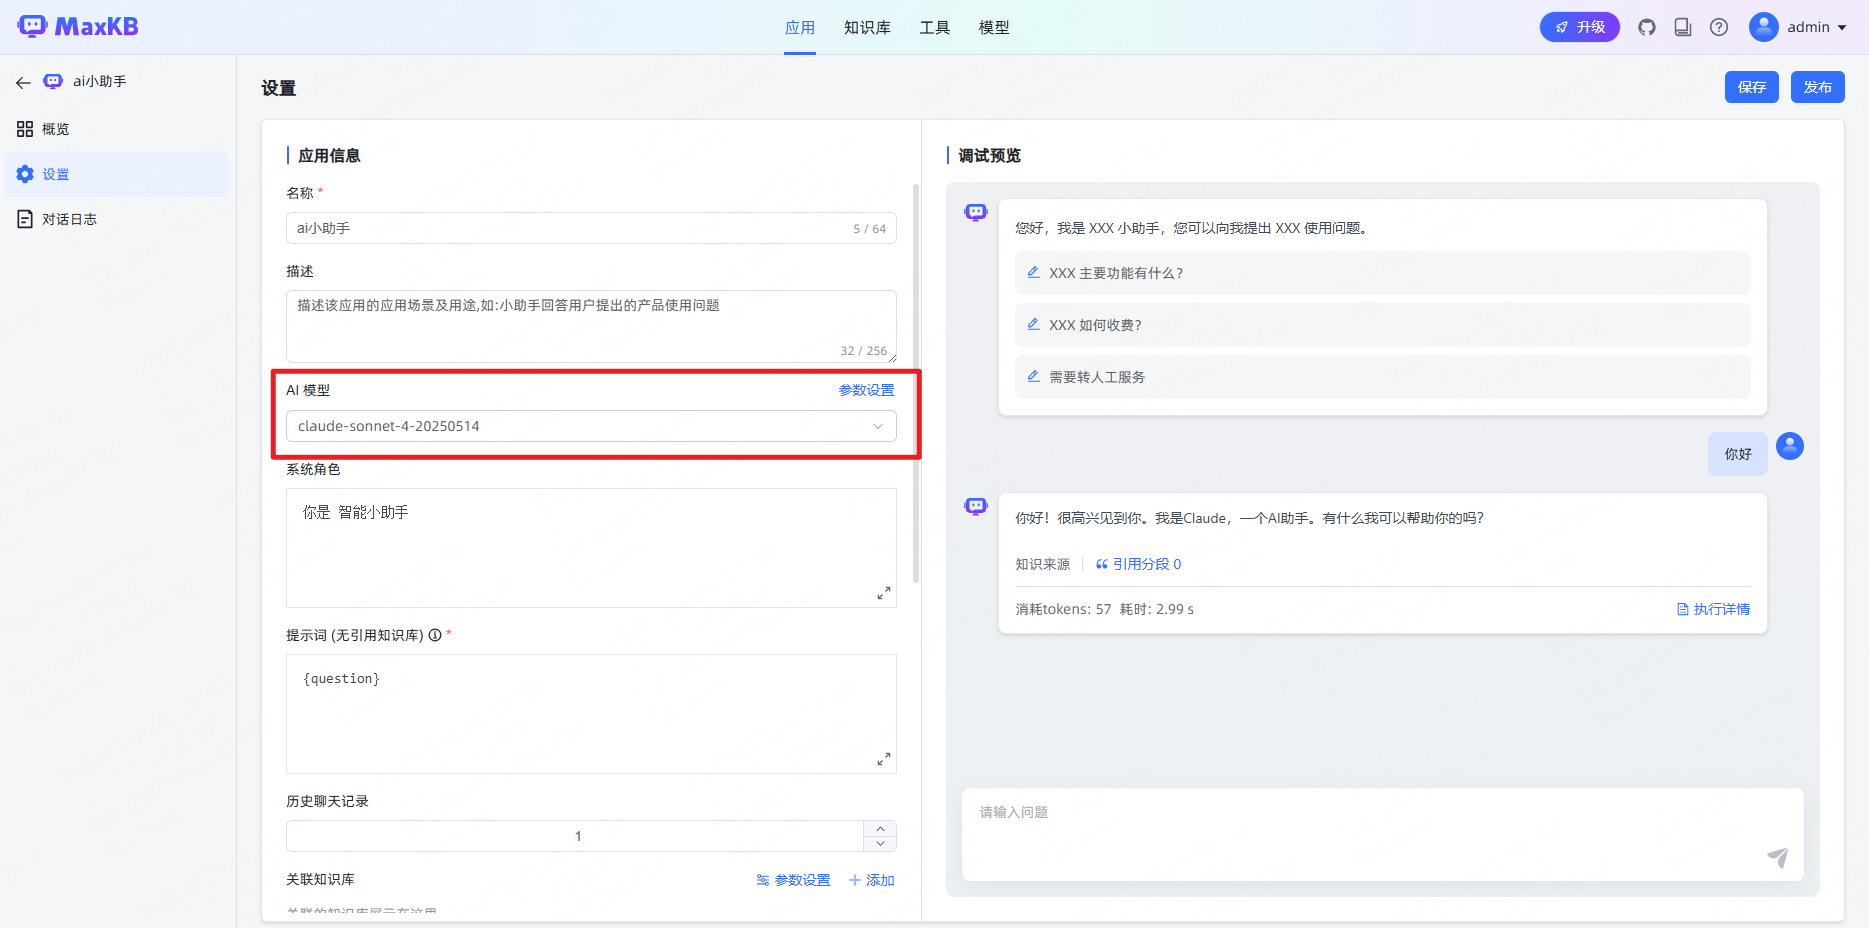Click the admin user avatar

(x=1763, y=27)
